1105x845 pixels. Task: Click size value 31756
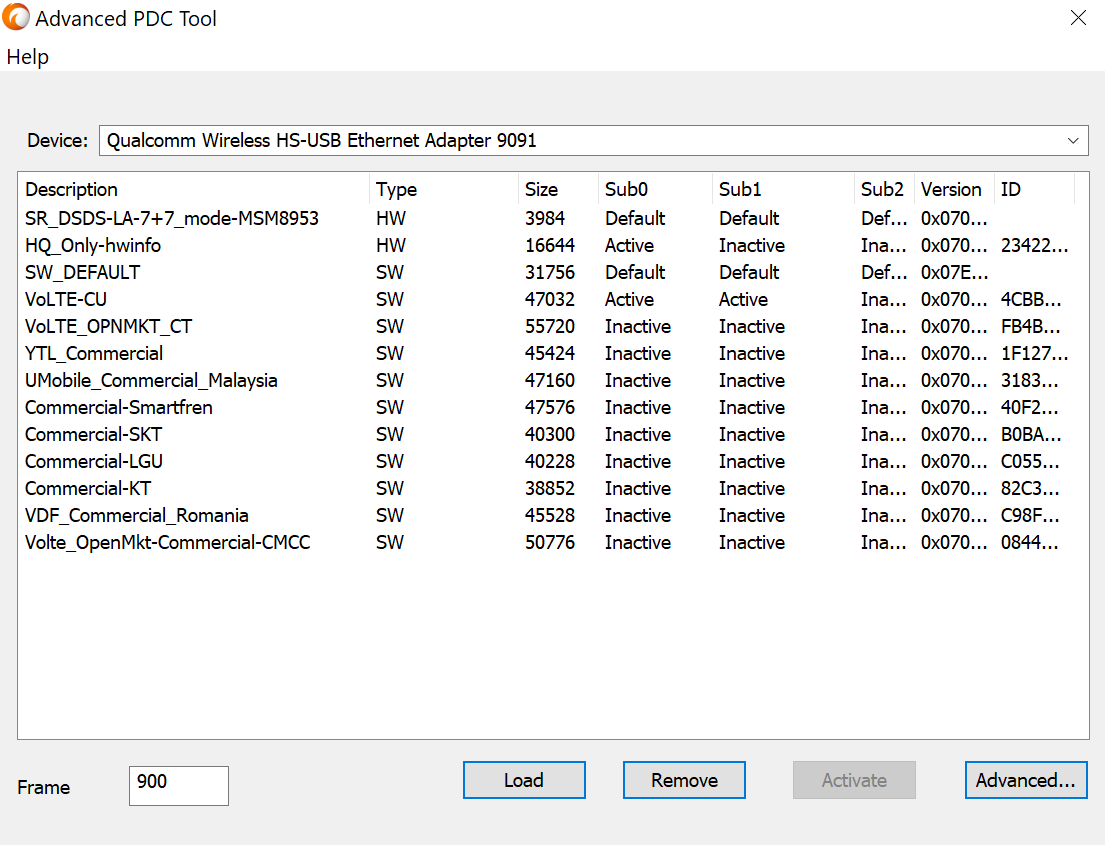click(550, 272)
